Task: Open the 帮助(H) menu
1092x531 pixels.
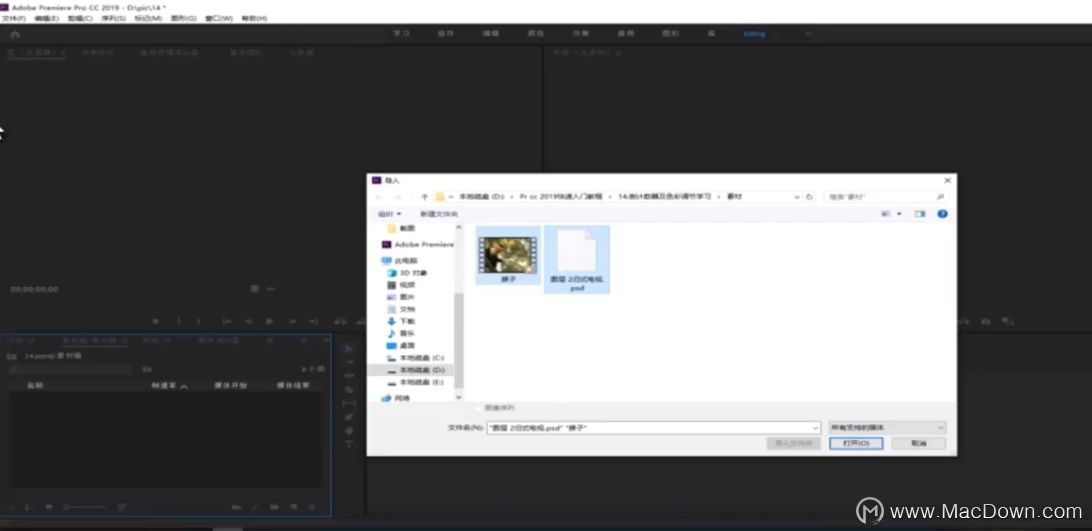Action: tap(254, 18)
